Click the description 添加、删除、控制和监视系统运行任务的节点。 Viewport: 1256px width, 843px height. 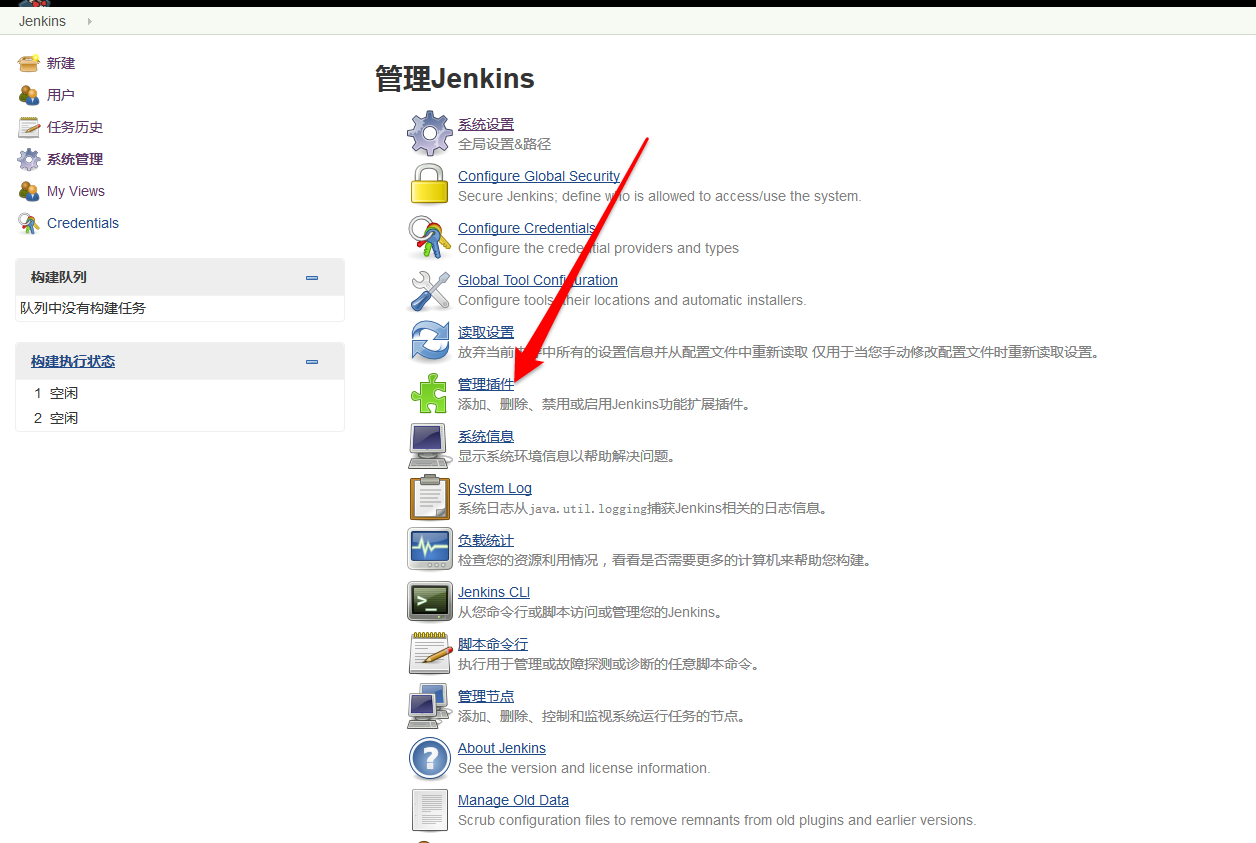(602, 716)
